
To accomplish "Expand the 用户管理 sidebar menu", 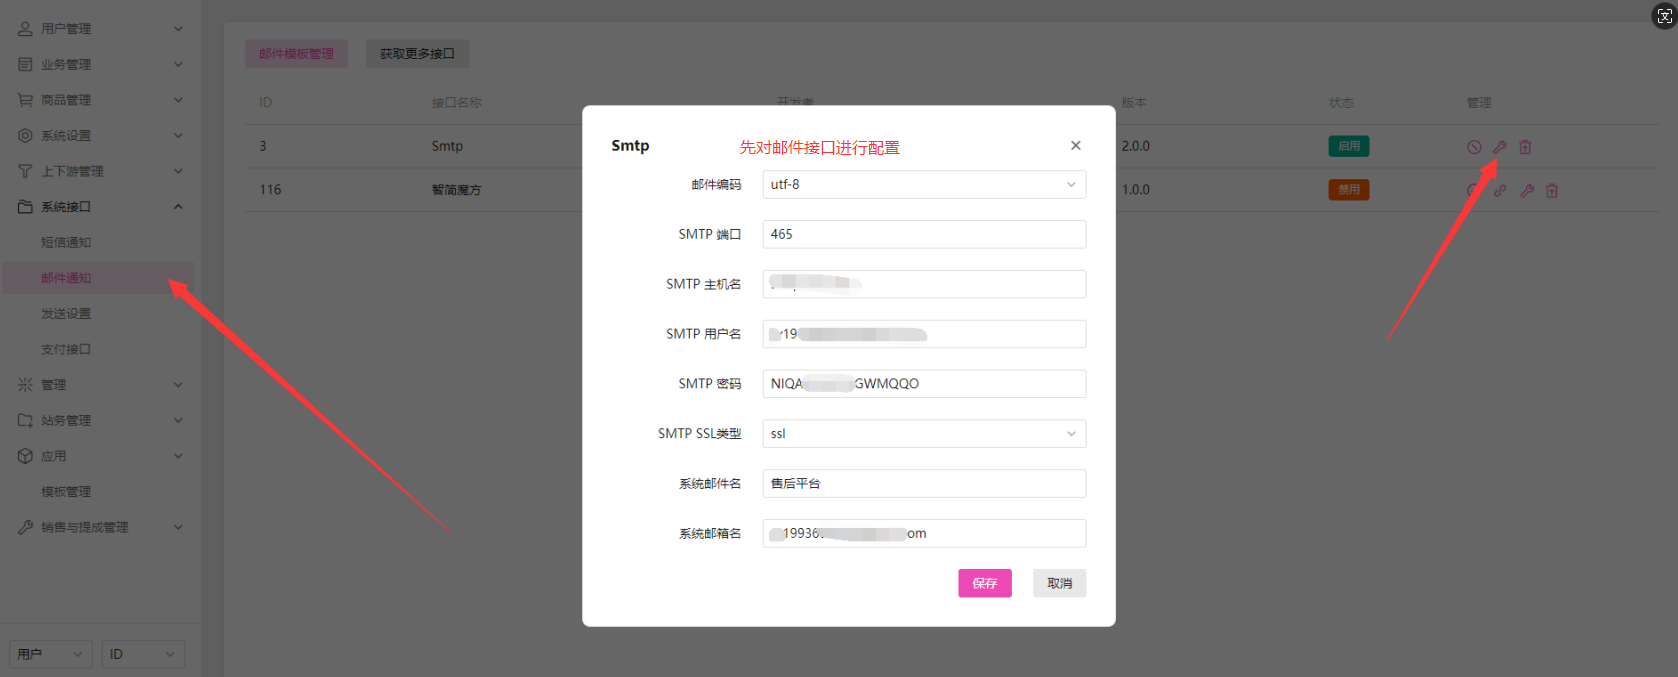I will 100,29.
